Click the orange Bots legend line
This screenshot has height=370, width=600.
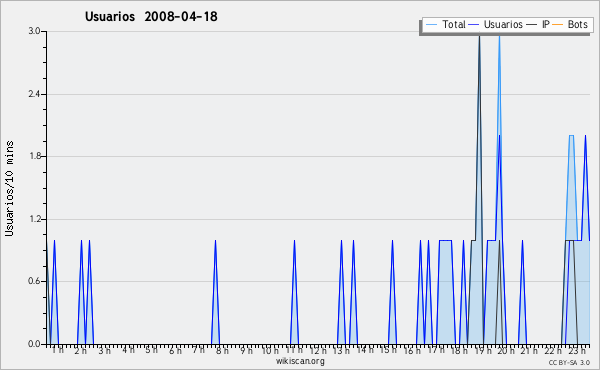[x=558, y=25]
